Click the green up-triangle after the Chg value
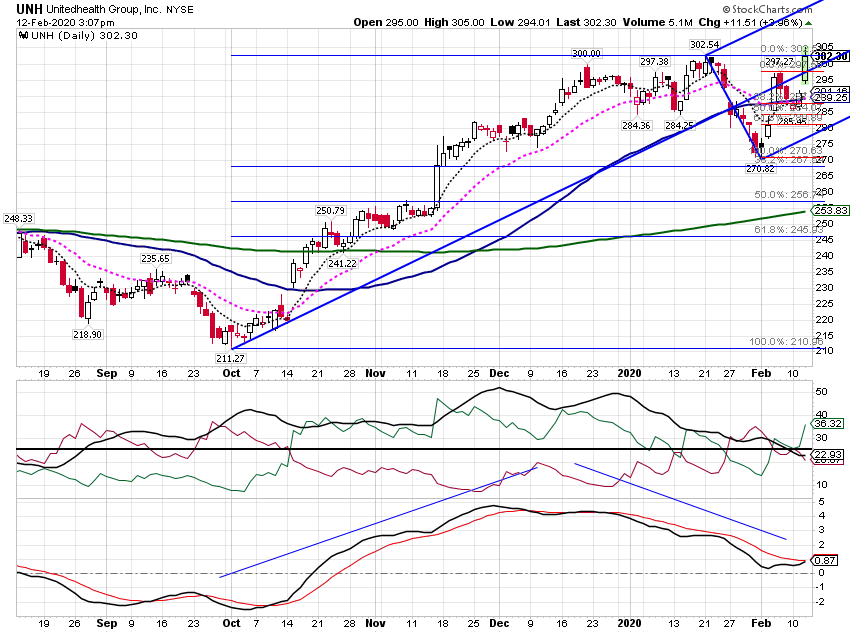Screen dimensions: 850x633 coord(808,23)
